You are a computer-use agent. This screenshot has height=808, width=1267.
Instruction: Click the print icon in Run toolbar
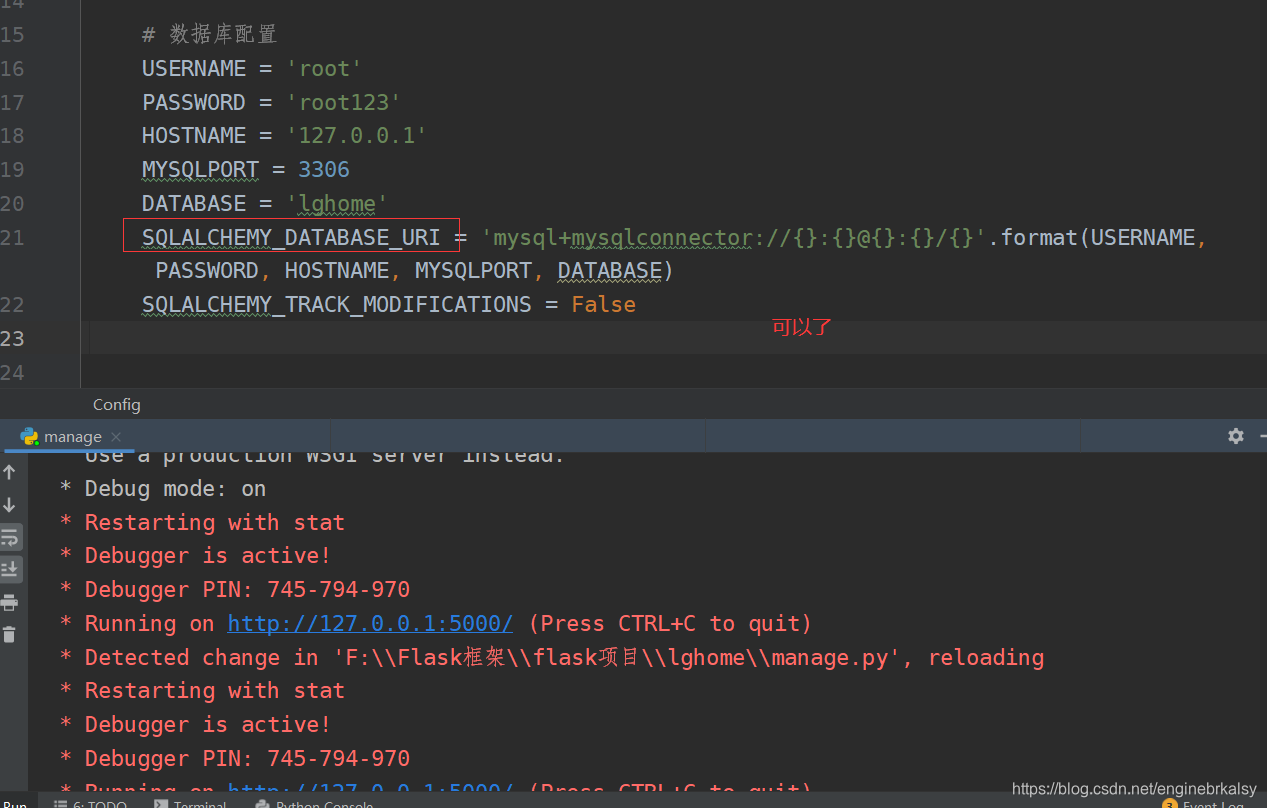tap(10, 602)
